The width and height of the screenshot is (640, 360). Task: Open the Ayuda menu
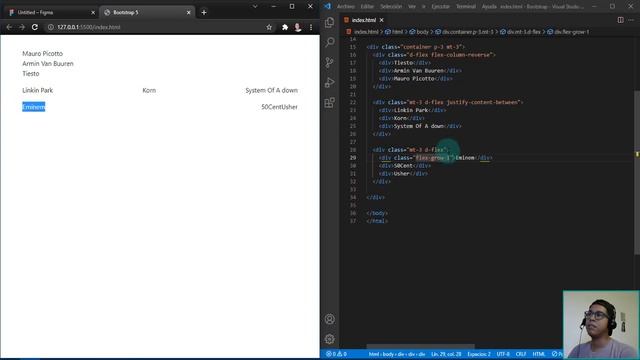pos(489,6)
